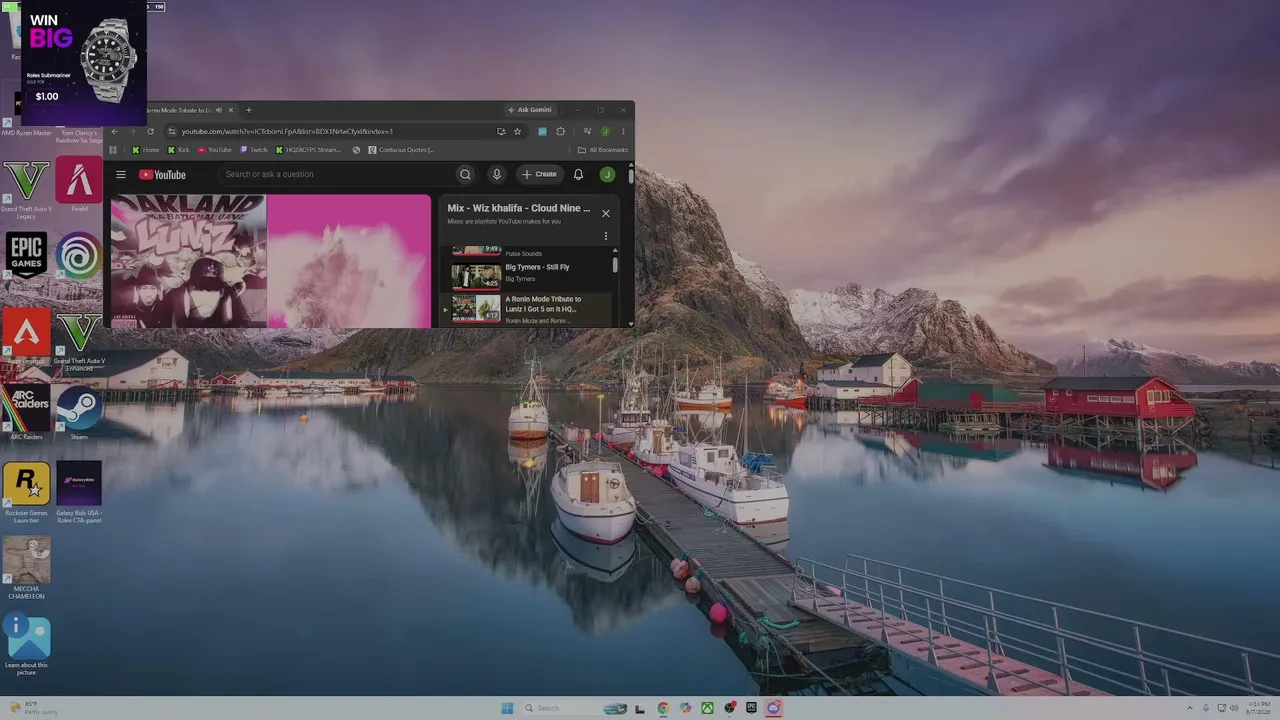Play Big Tymers - Still Fly from the mix
Viewport: 1280px width, 720px height.
point(526,275)
